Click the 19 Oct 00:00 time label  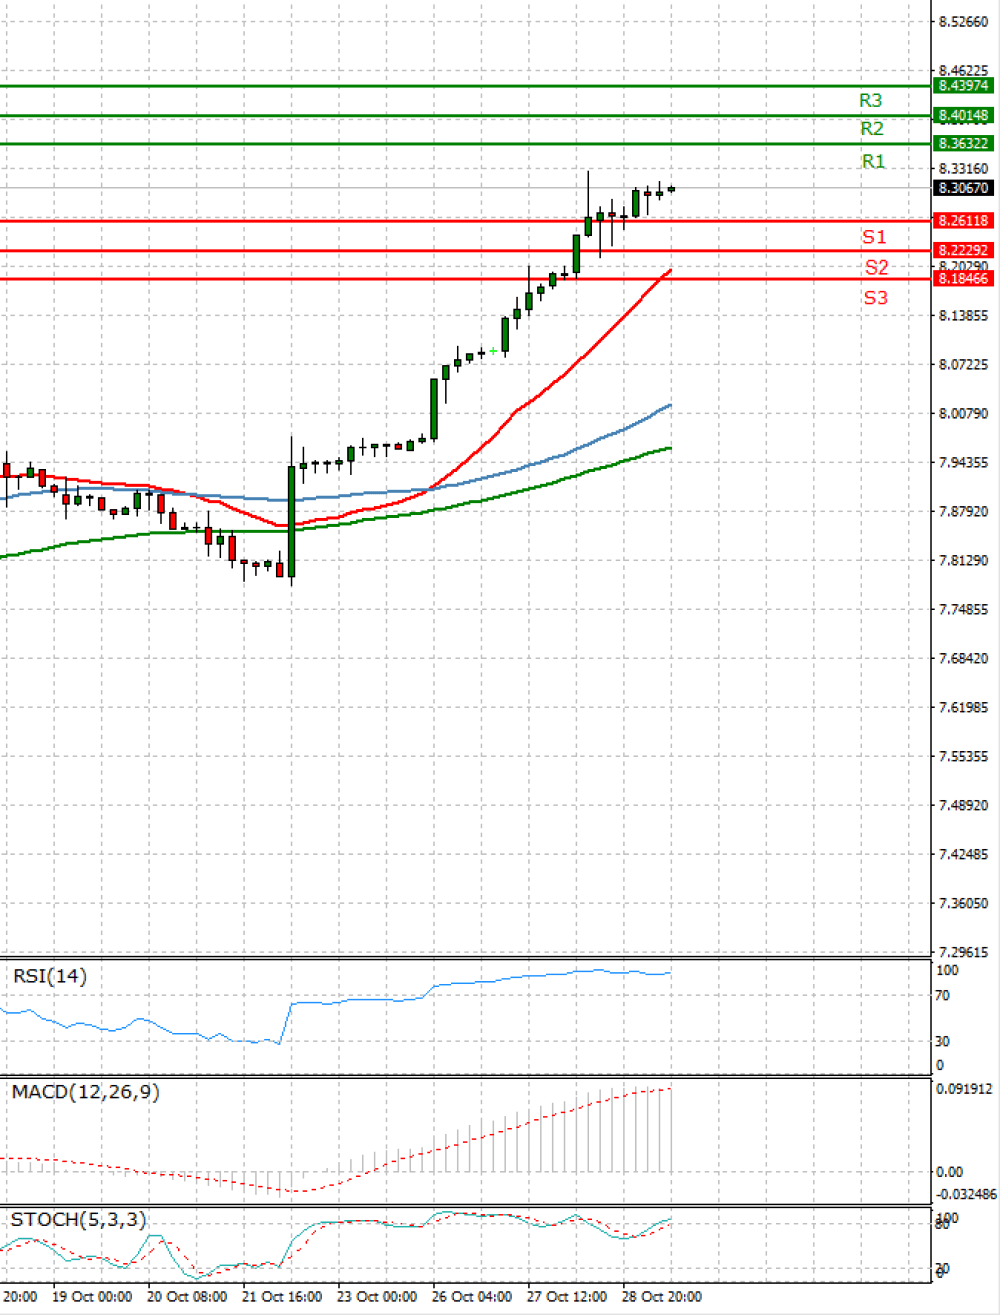coord(92,1296)
